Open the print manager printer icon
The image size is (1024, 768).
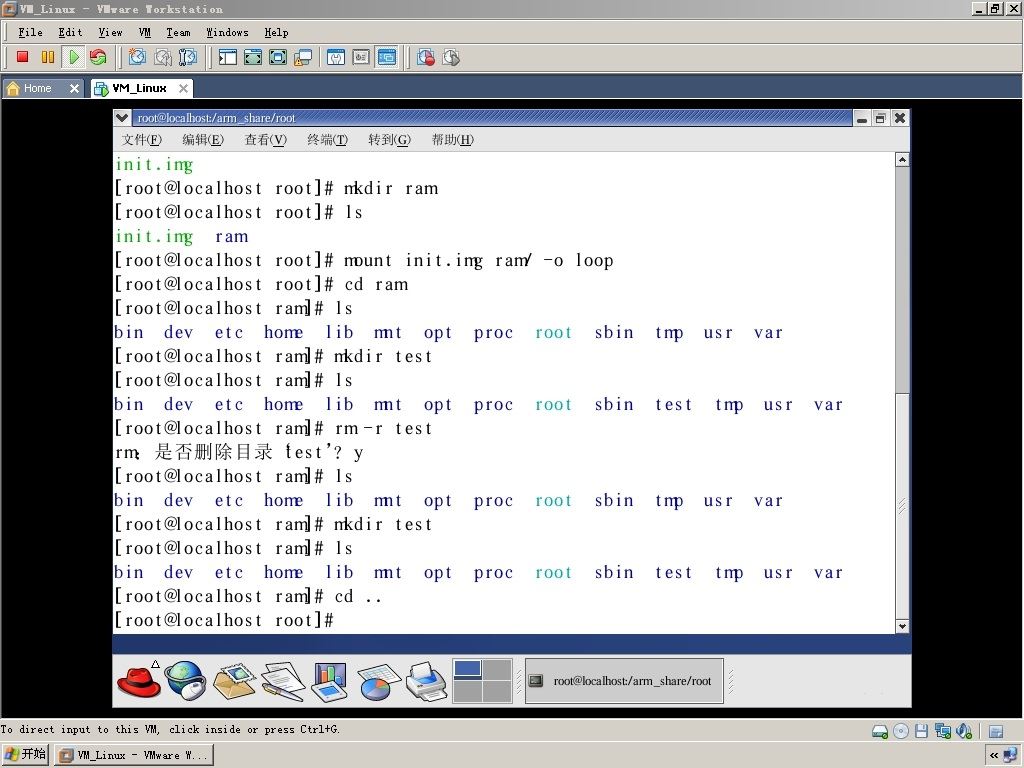(426, 680)
